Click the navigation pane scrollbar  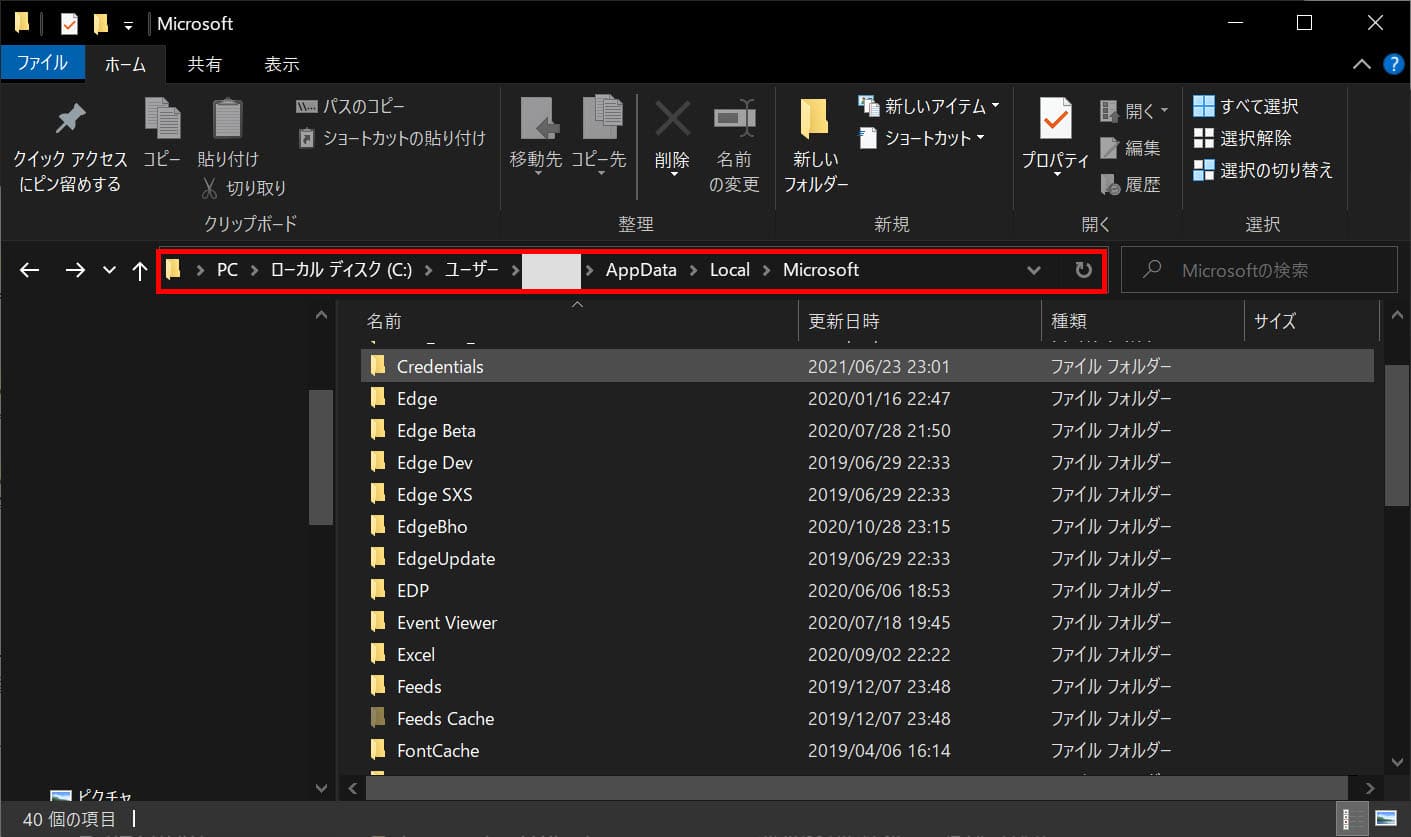click(x=321, y=455)
